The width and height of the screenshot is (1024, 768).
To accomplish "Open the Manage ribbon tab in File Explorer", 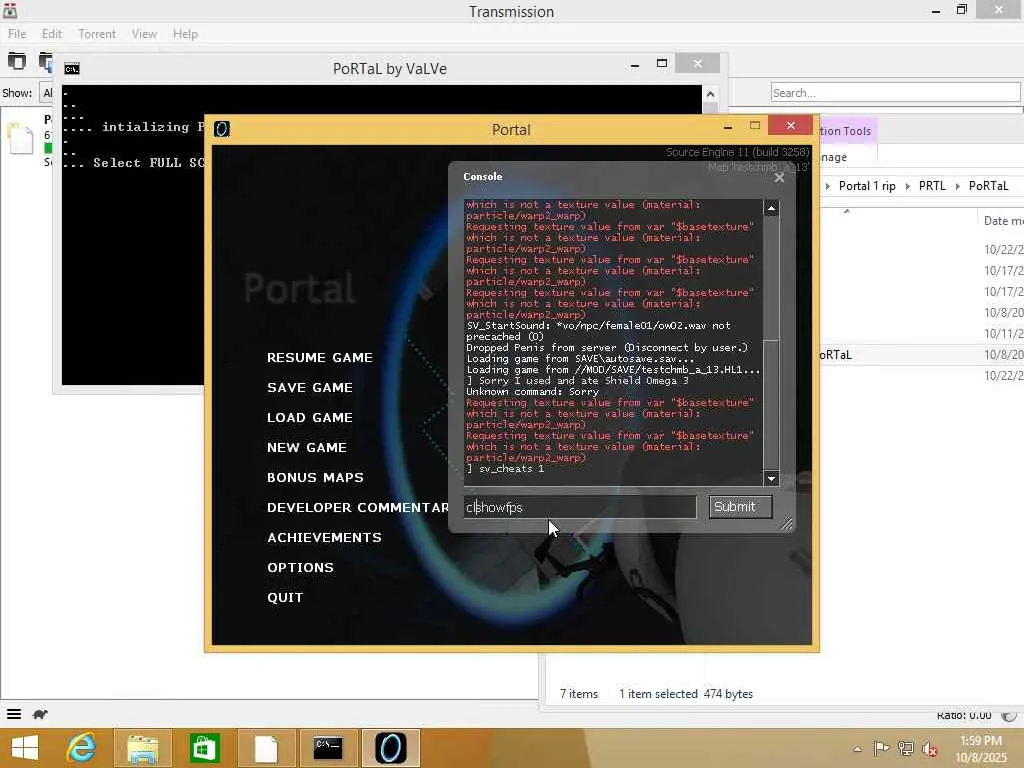I will point(833,157).
